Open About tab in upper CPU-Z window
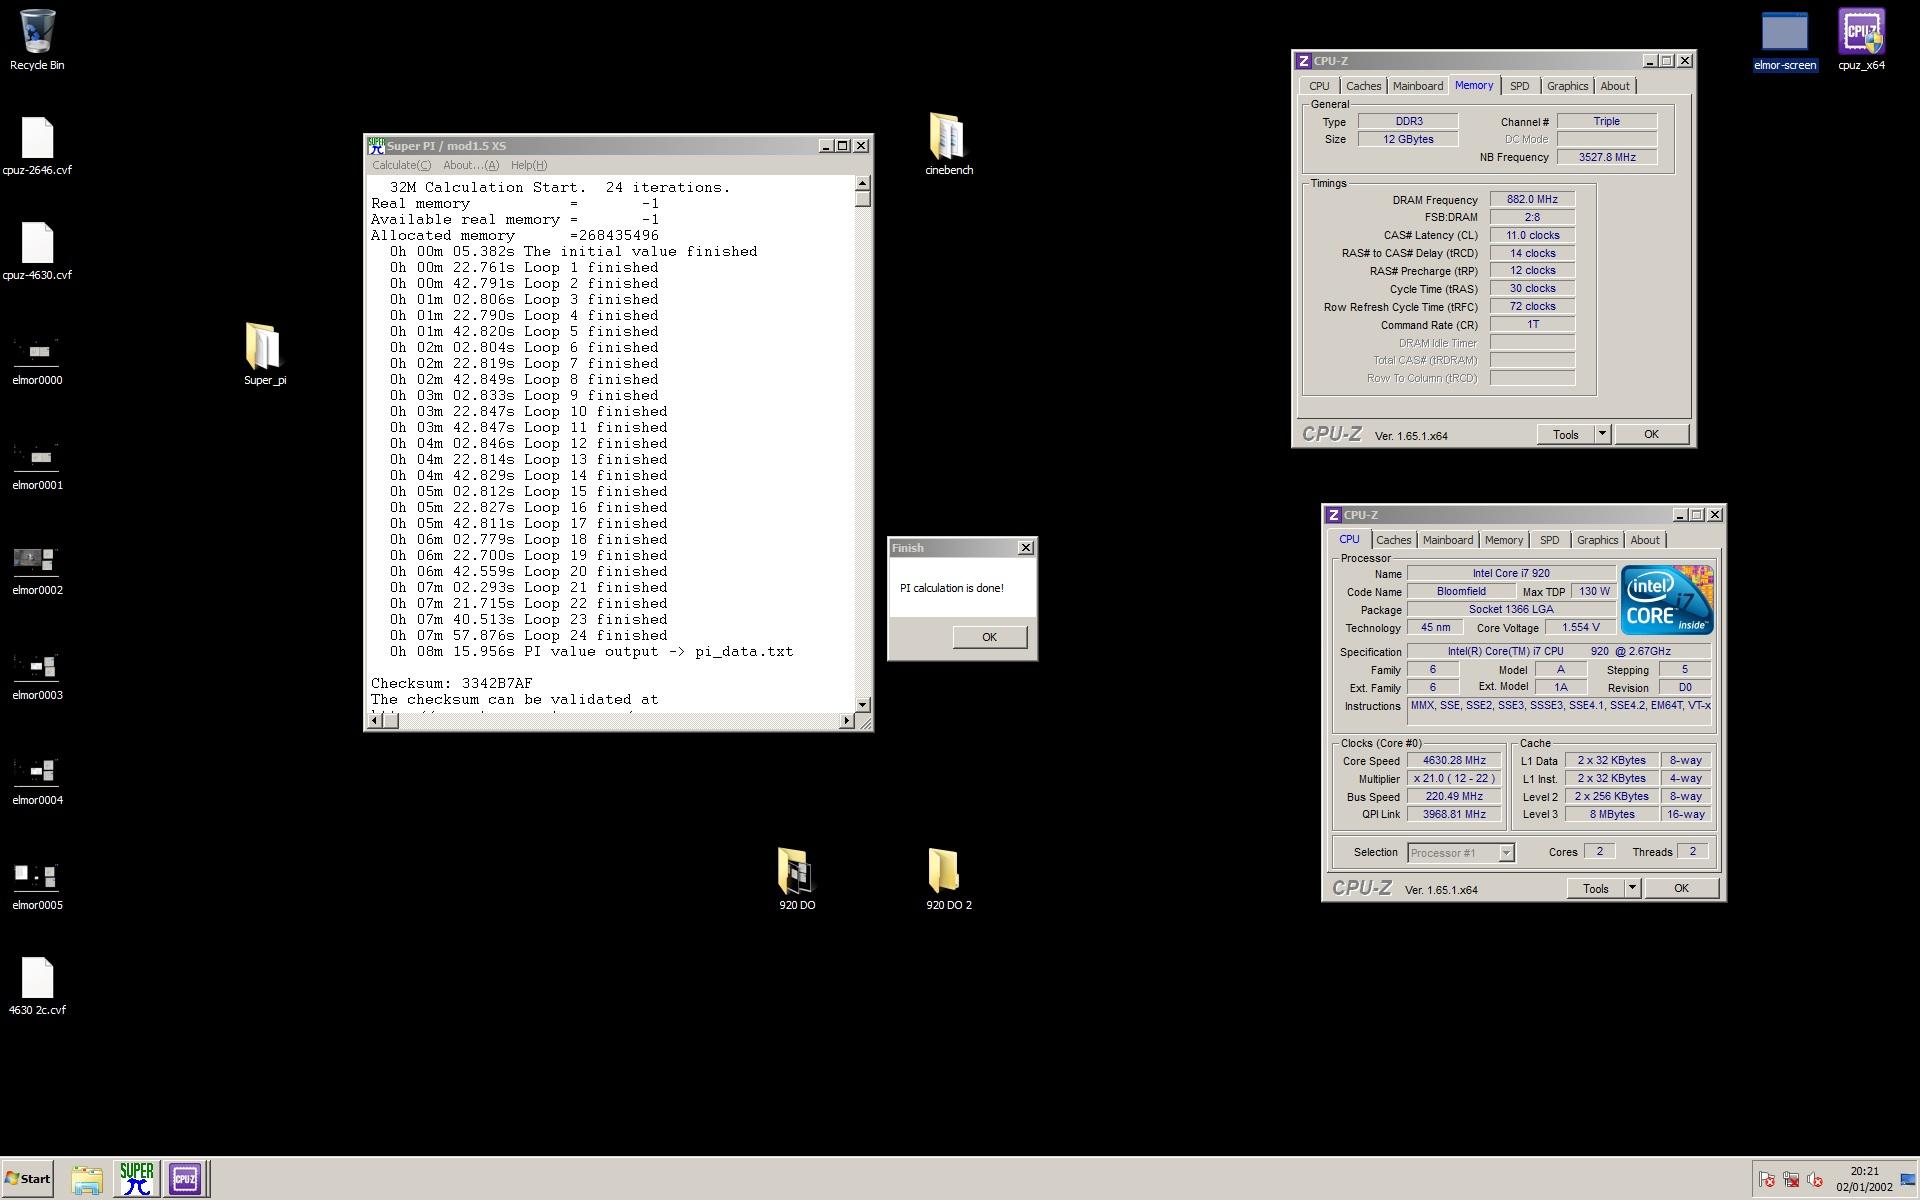Screen dimensions: 1920x1200 (1615, 86)
